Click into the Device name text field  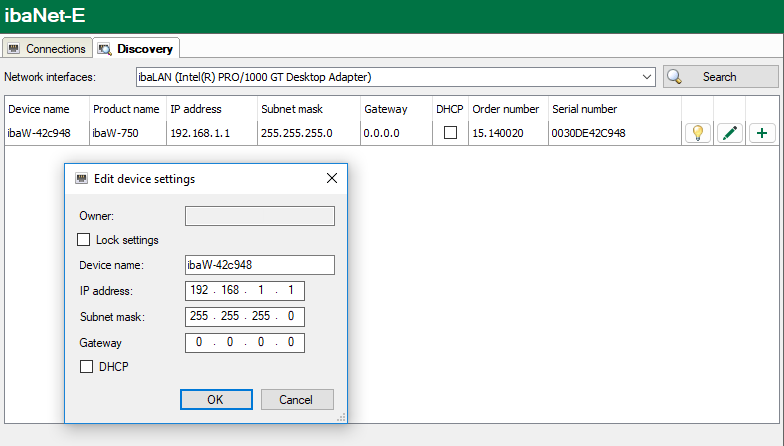click(x=259, y=265)
